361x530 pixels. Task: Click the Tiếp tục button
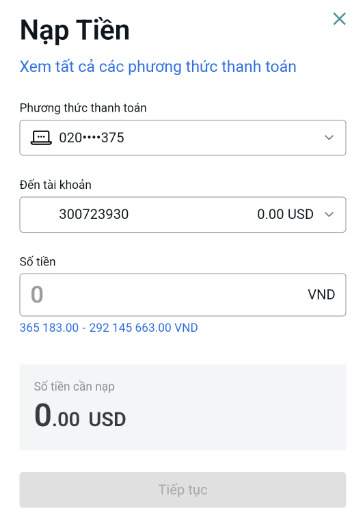pyautogui.click(x=183, y=490)
